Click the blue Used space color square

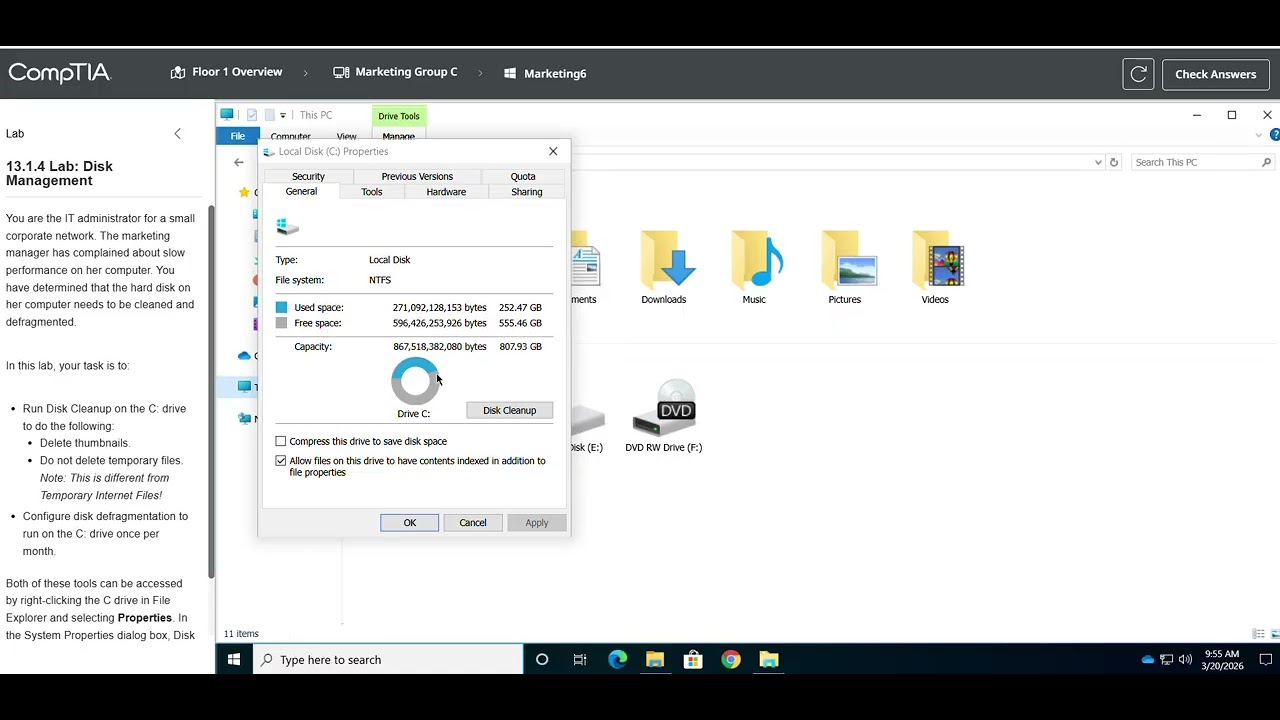click(282, 308)
